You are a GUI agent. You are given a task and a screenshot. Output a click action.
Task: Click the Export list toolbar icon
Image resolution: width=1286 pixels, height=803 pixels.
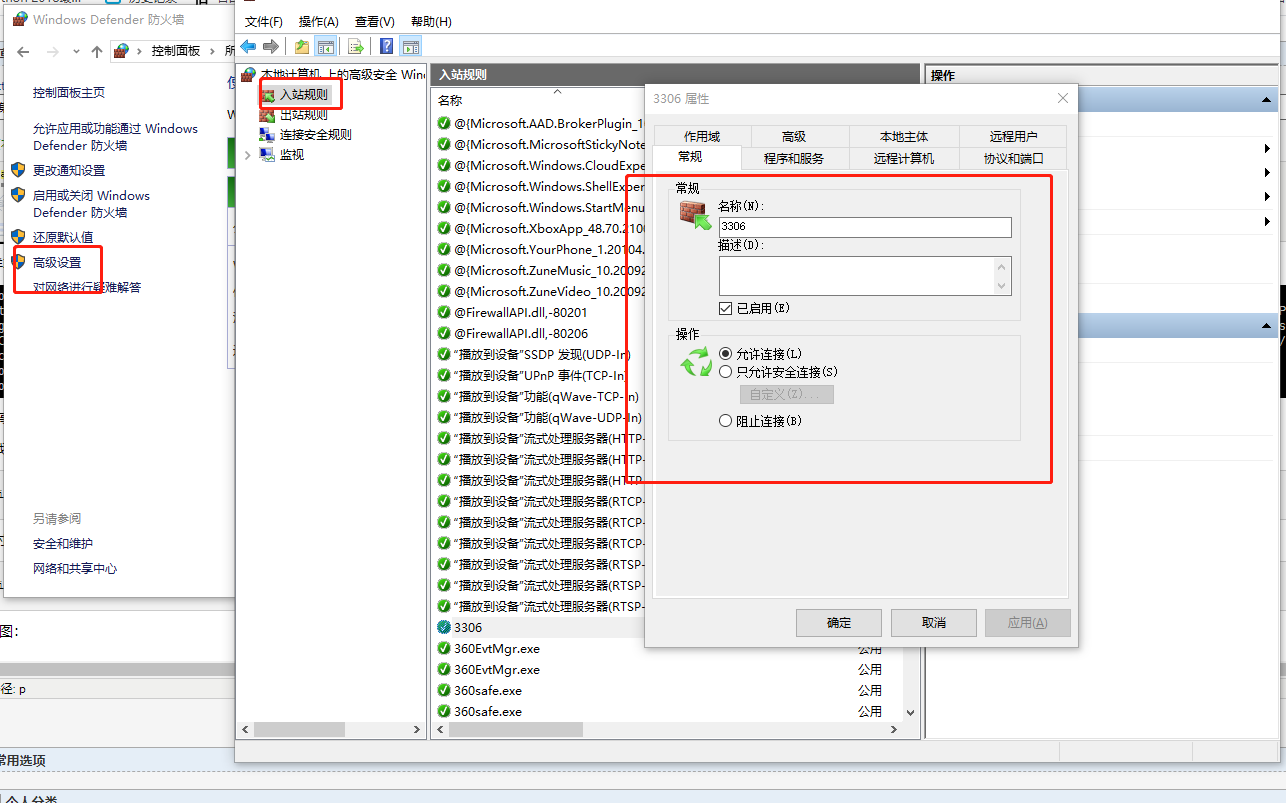point(355,46)
